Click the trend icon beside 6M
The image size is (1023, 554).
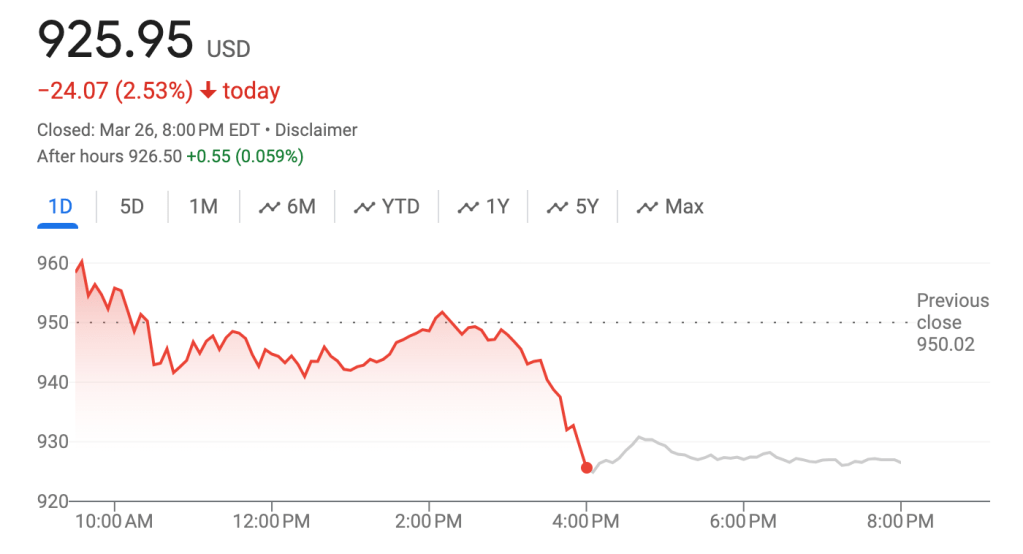(x=268, y=208)
